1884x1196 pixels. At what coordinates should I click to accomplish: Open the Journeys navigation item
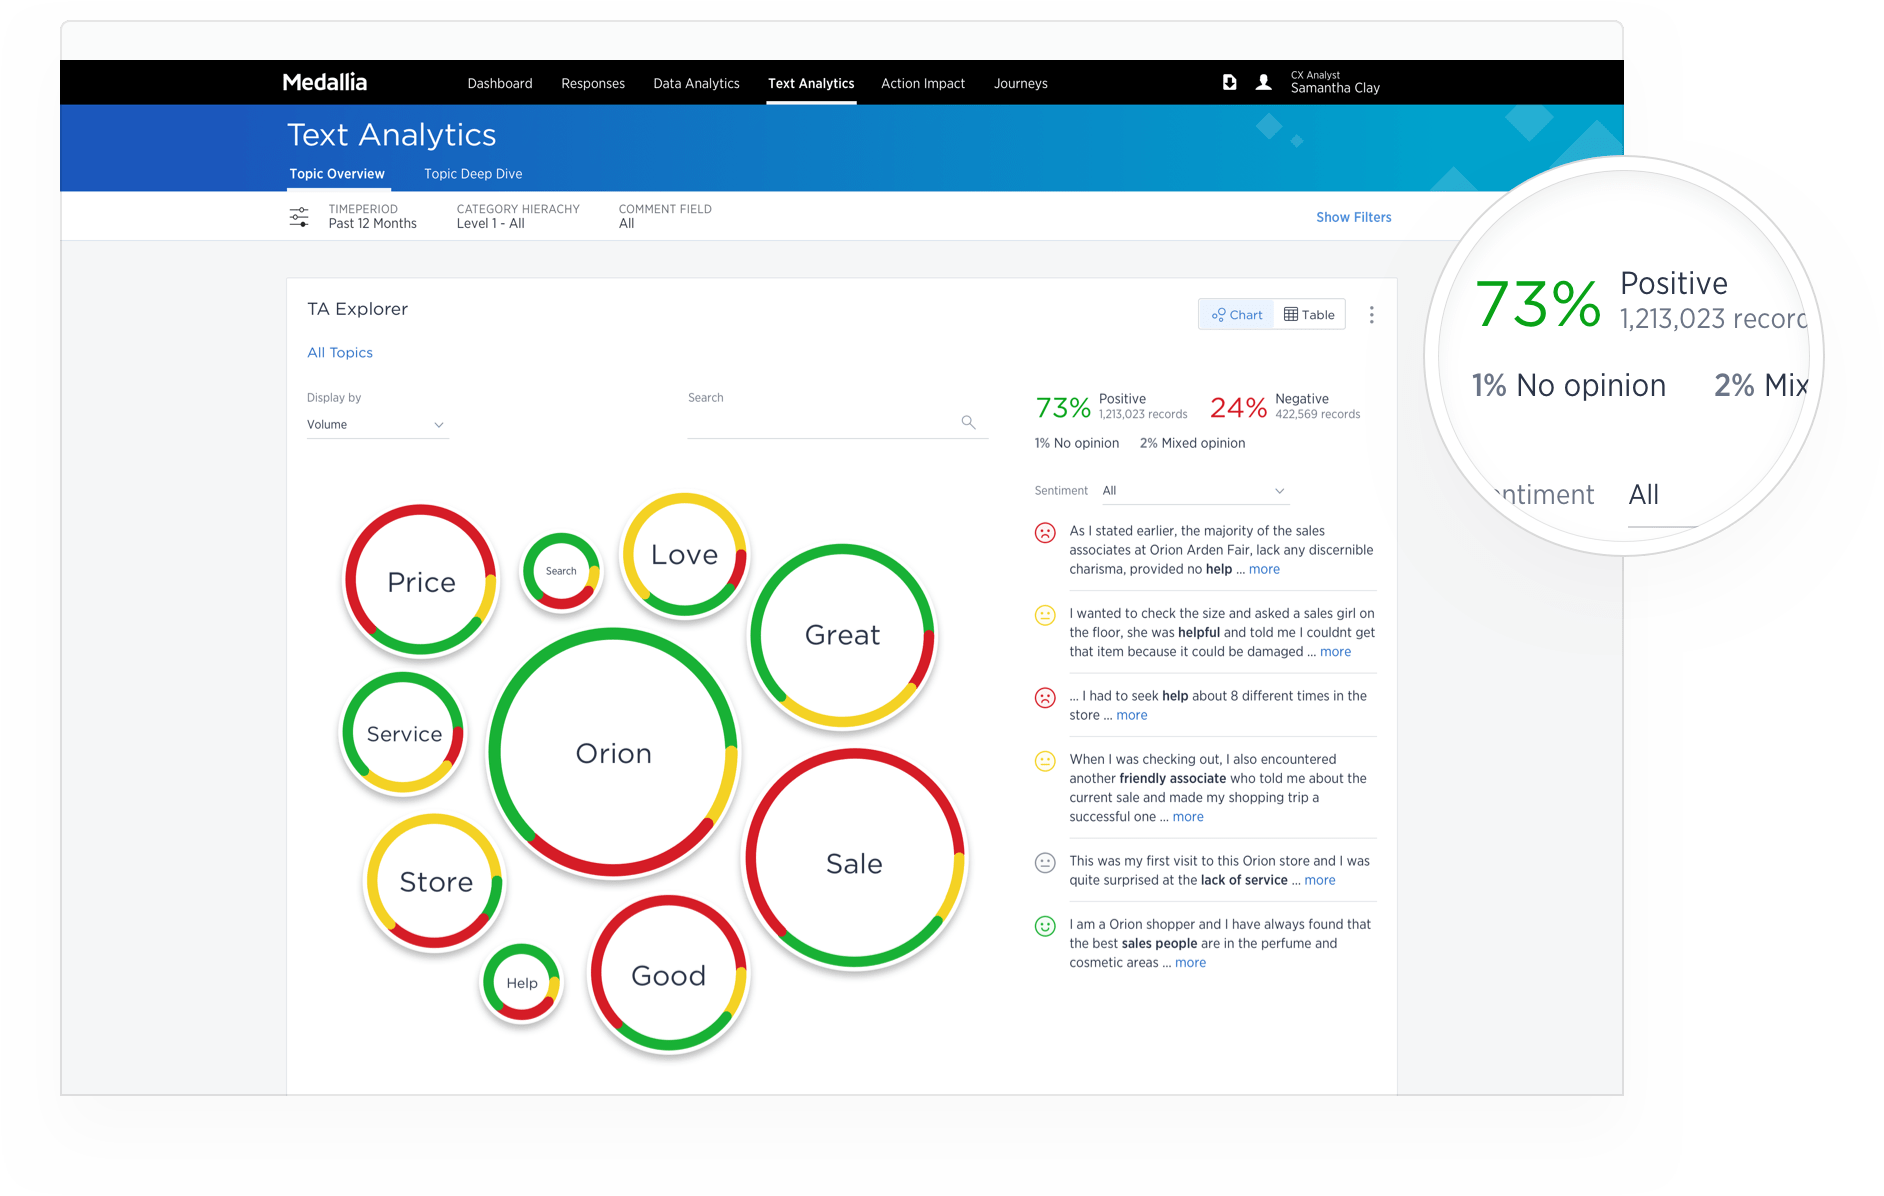pos(1020,84)
